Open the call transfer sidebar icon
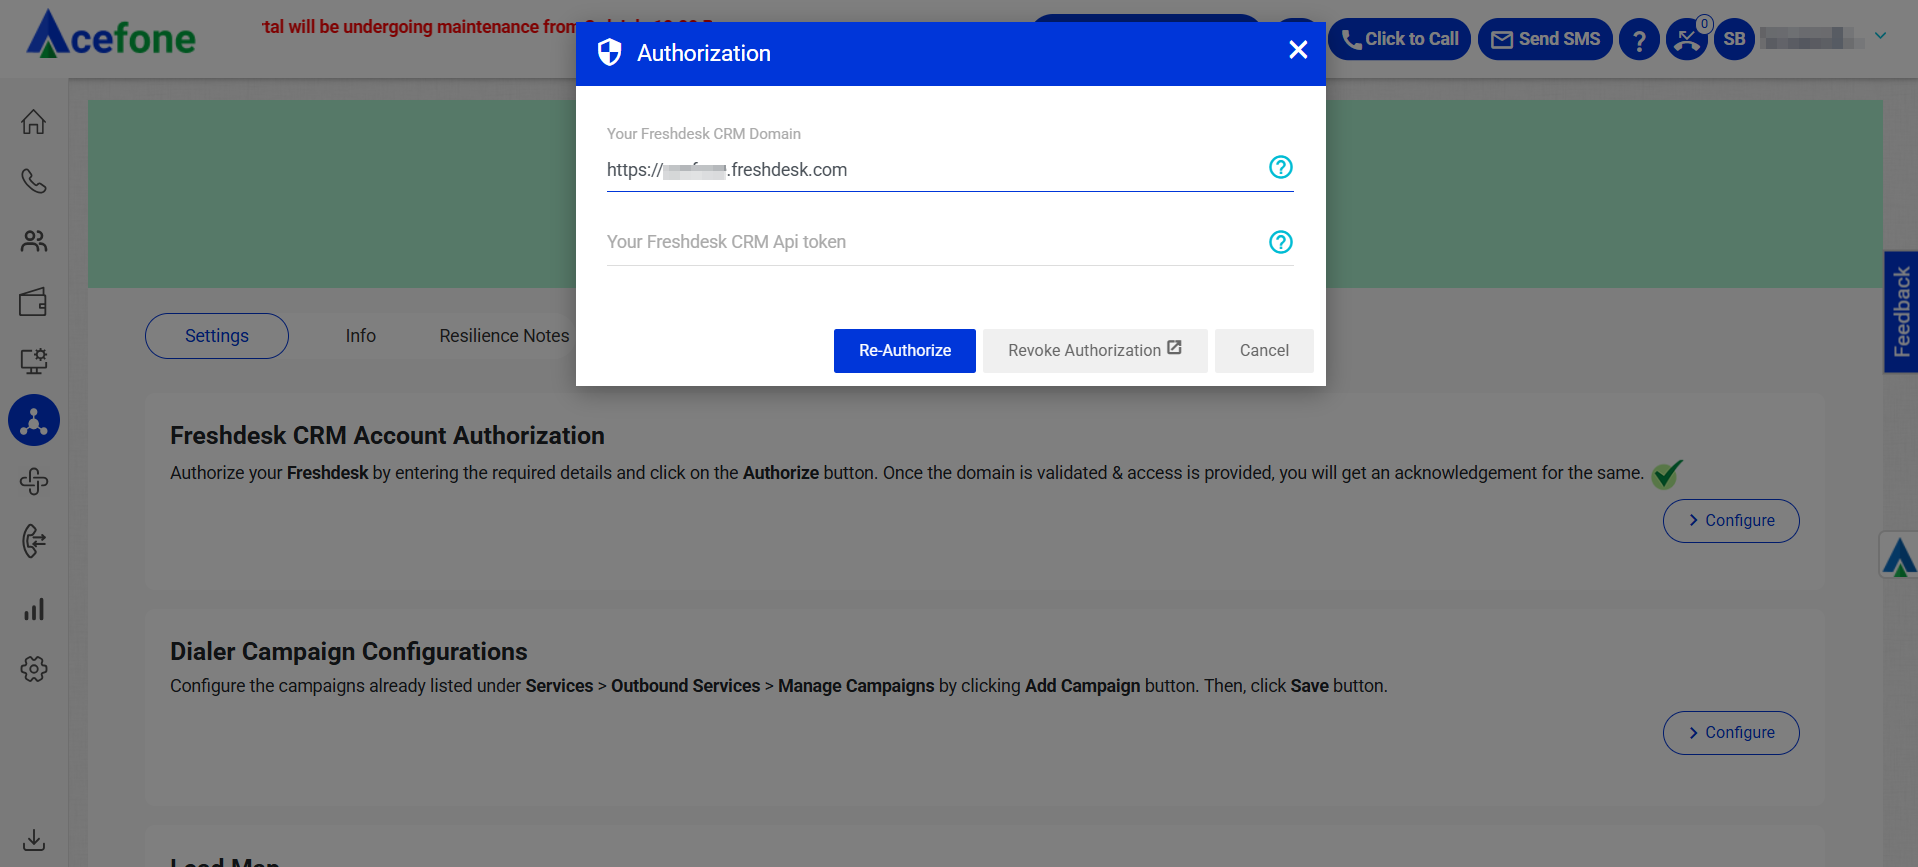 coord(34,541)
